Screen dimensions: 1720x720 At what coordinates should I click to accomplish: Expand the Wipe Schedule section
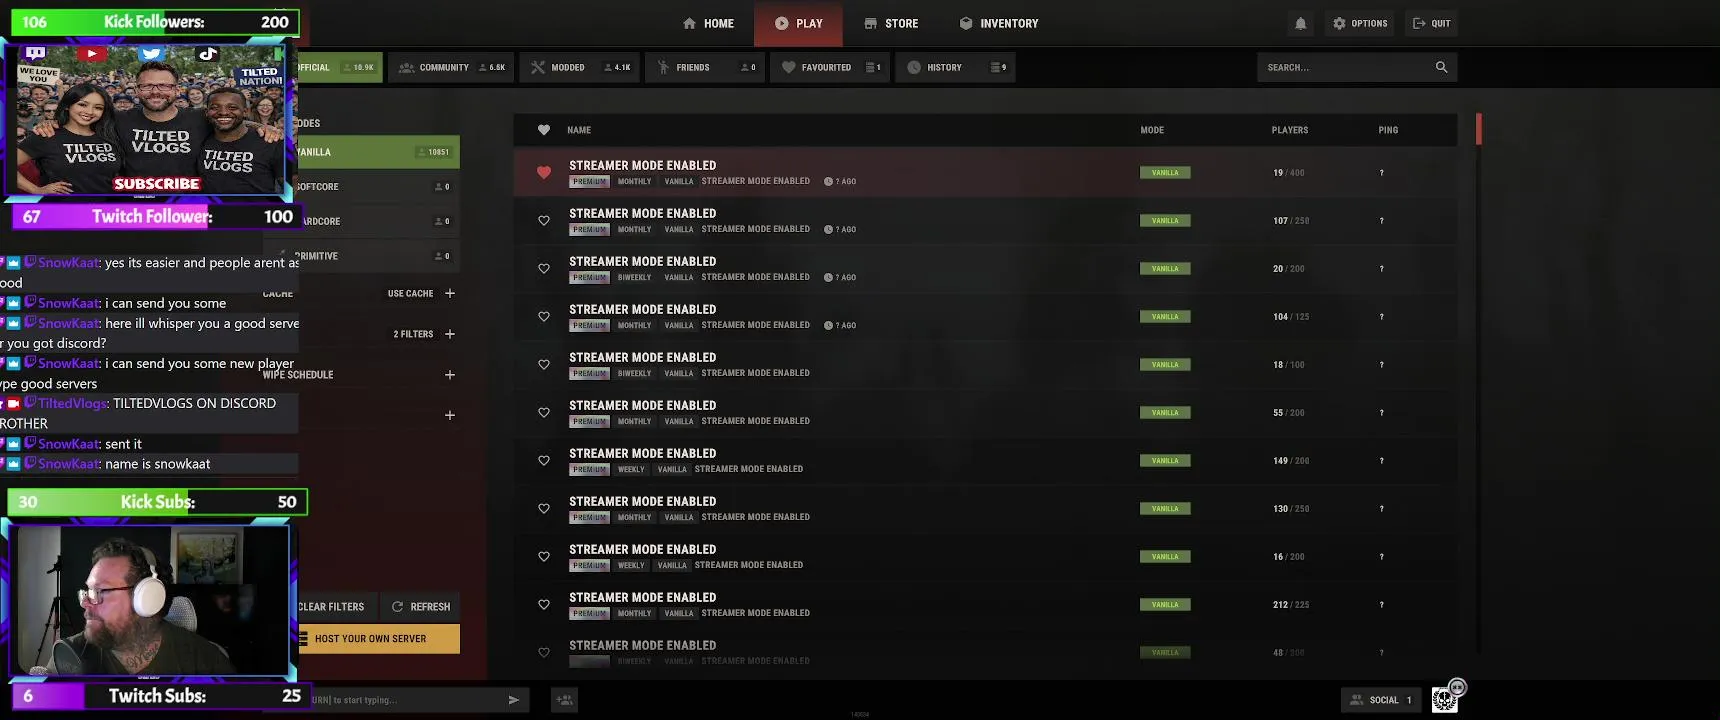[450, 375]
